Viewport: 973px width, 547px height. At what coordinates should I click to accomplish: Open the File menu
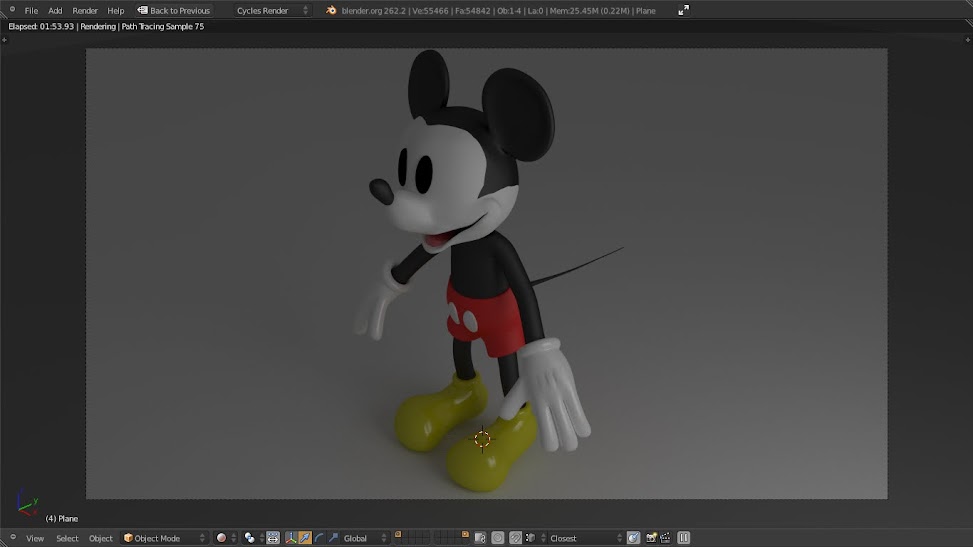click(x=31, y=10)
